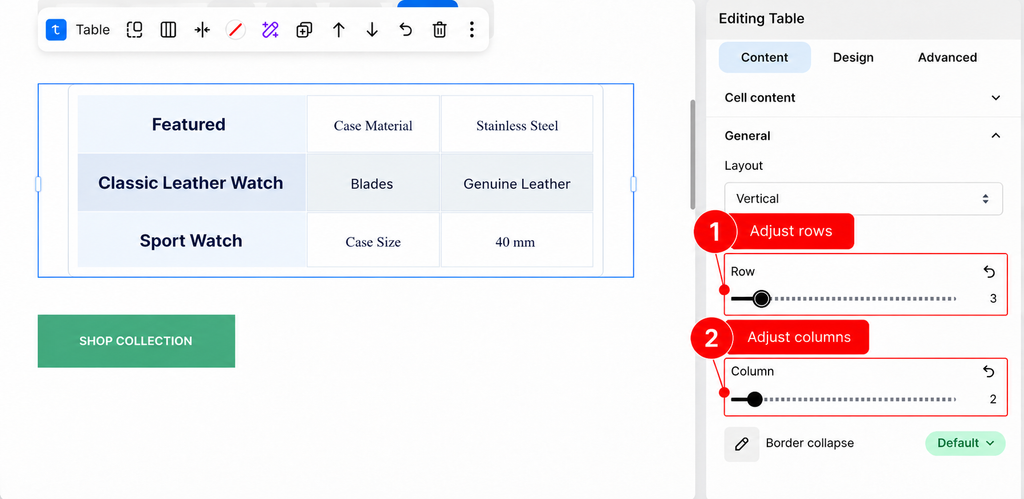Click the Row slider handle

pyautogui.click(x=761, y=299)
